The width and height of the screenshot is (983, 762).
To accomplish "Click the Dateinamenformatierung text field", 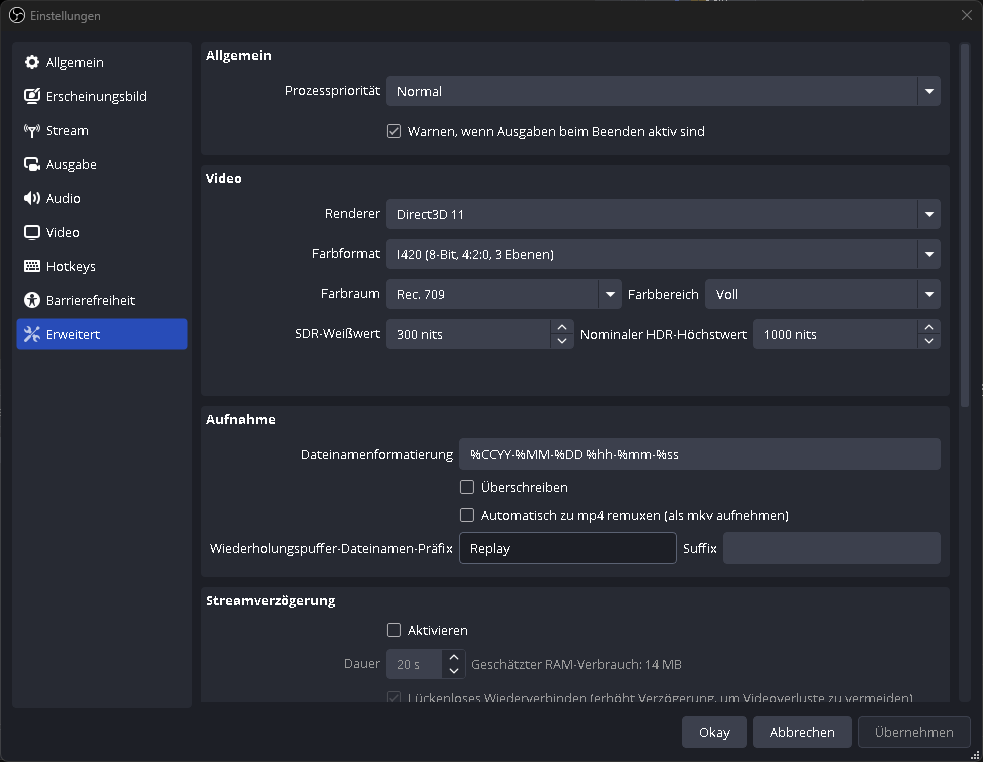I will pyautogui.click(x=699, y=454).
